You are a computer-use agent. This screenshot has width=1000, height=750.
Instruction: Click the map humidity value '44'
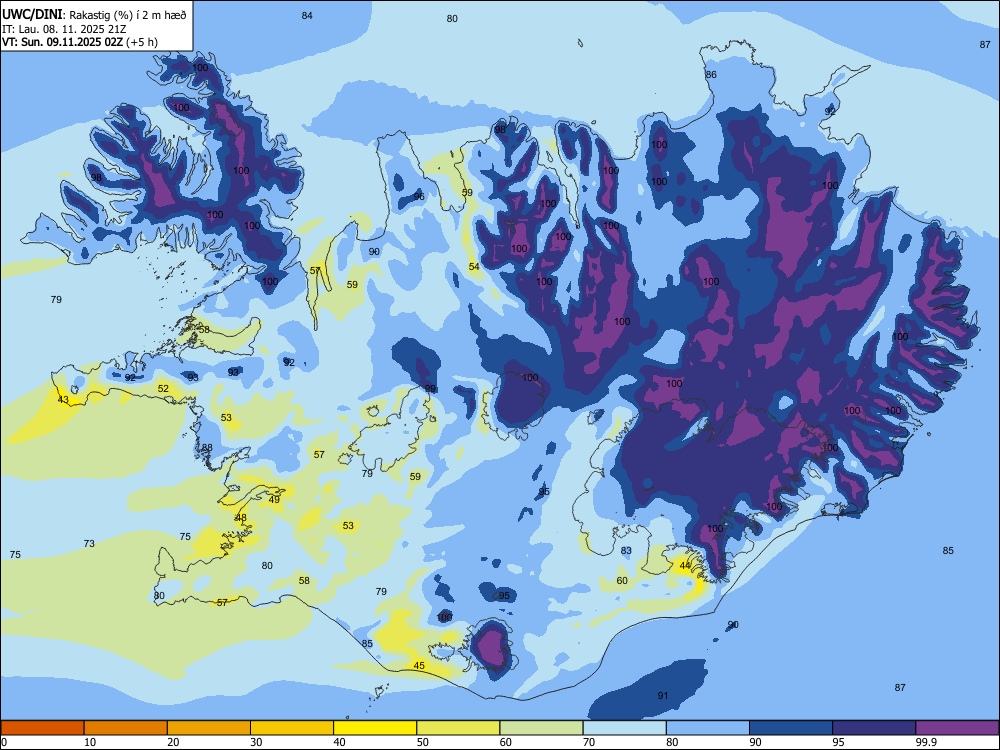point(685,566)
